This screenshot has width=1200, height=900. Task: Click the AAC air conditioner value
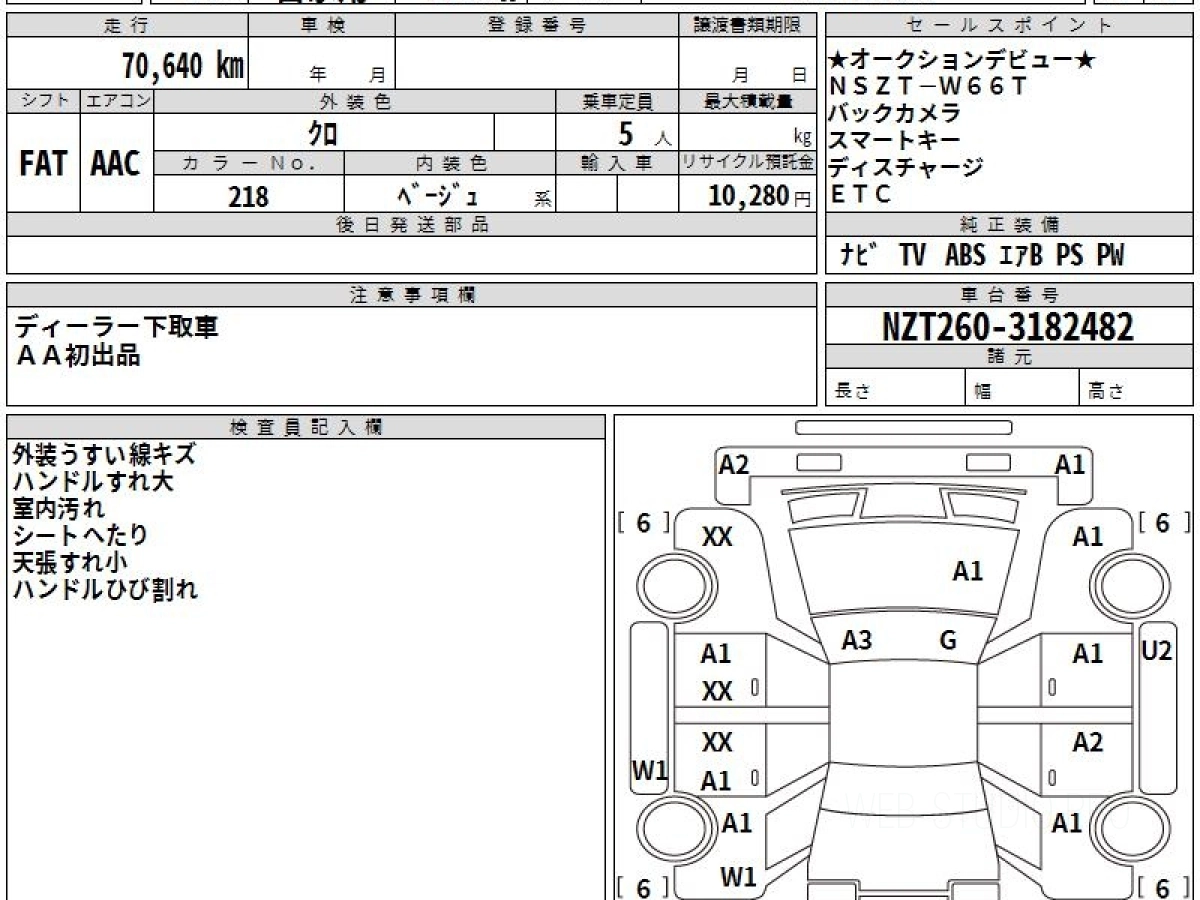point(116,164)
